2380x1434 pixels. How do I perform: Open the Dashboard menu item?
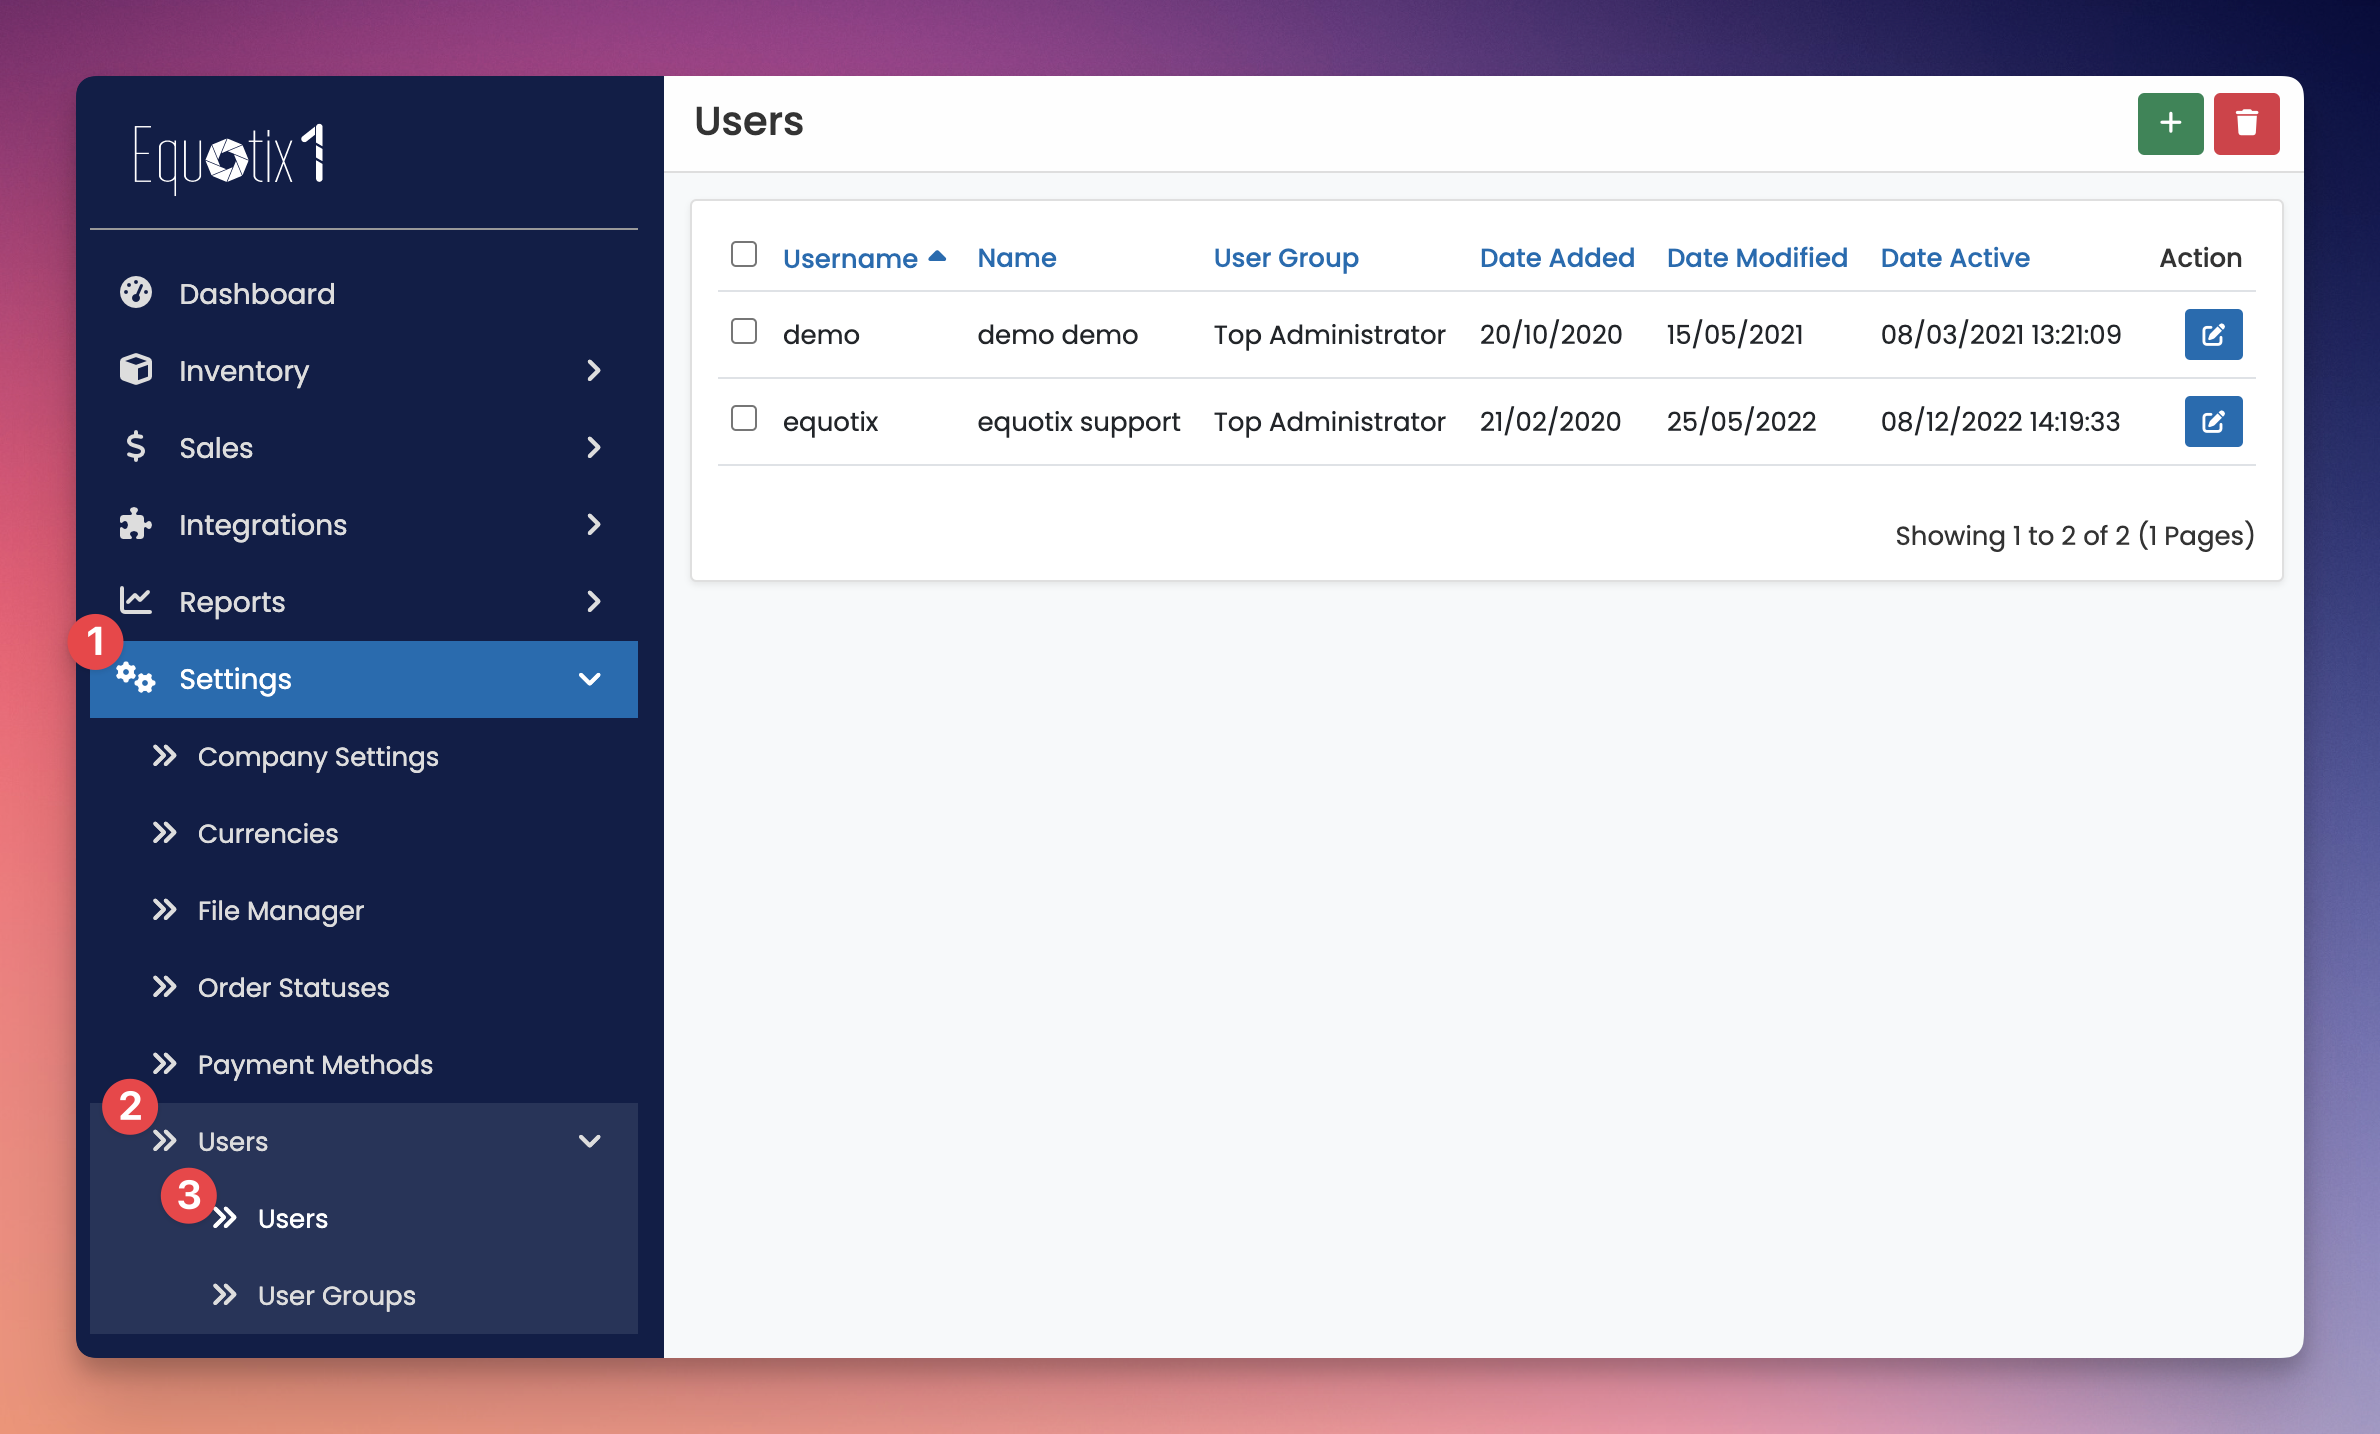(364, 293)
